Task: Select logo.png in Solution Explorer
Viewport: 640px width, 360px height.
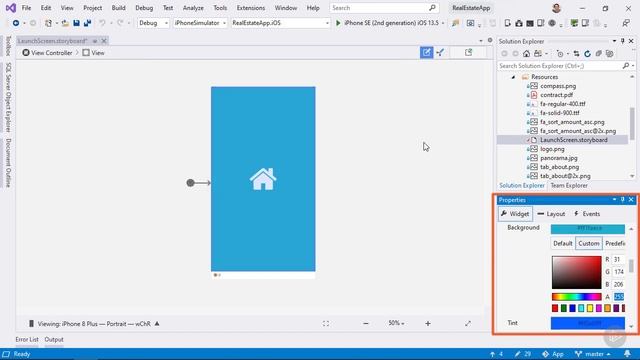Action: 552,149
